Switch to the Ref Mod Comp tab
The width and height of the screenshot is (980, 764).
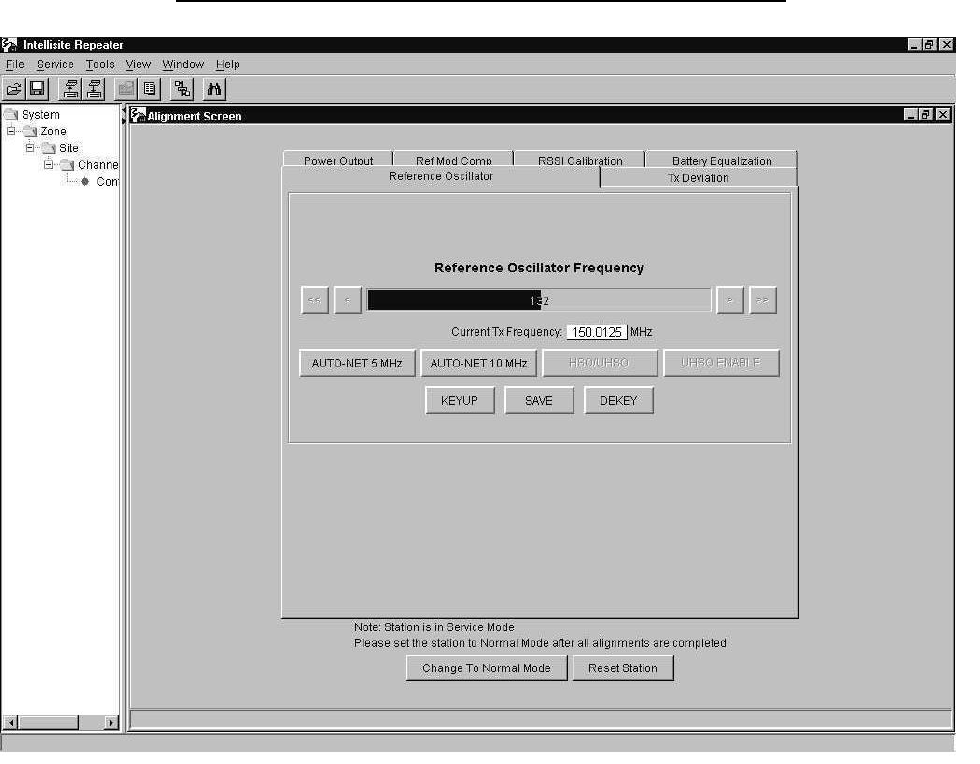click(454, 160)
